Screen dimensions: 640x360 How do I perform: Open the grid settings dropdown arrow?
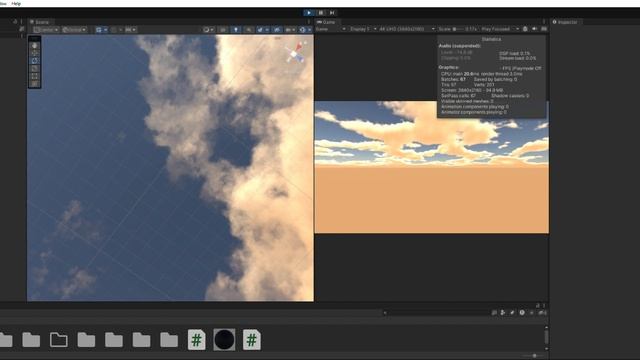[x=106, y=30]
